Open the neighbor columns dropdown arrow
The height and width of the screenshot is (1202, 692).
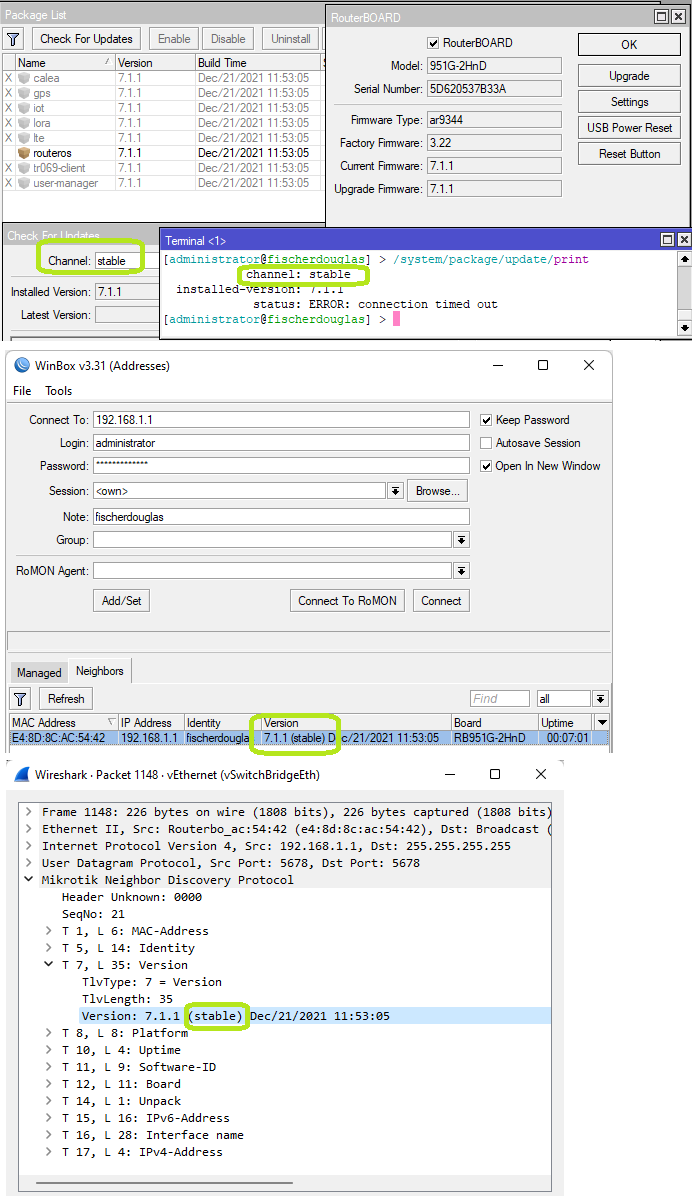[x=602, y=722]
